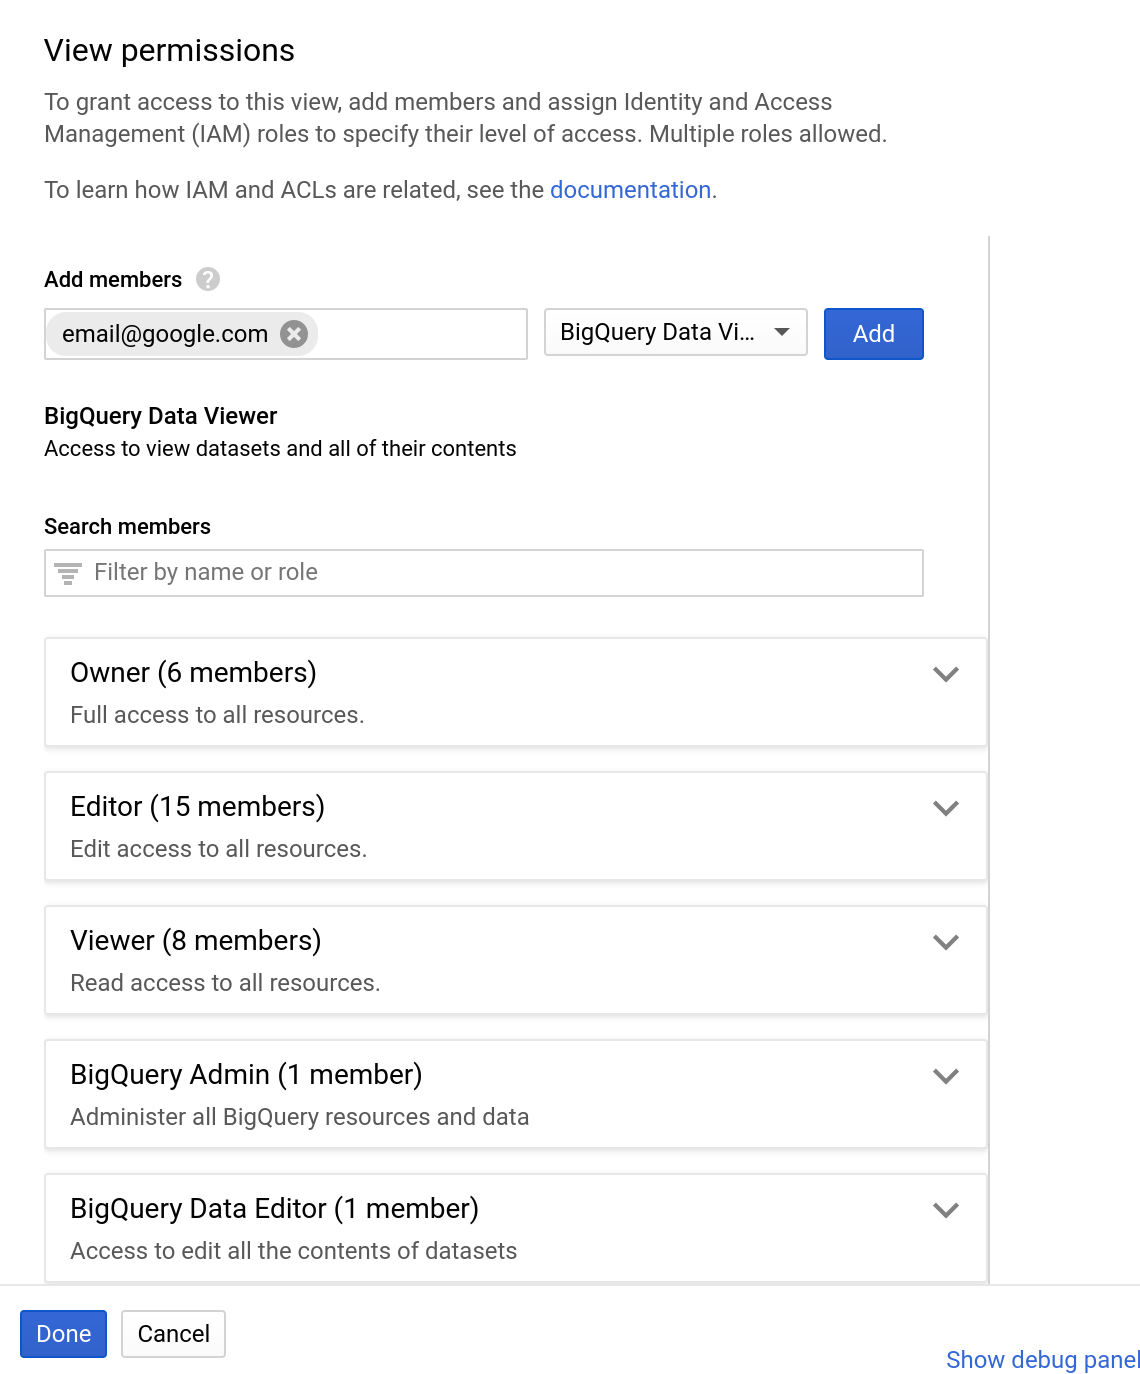
Task: Open the documentation link
Action: coord(630,190)
